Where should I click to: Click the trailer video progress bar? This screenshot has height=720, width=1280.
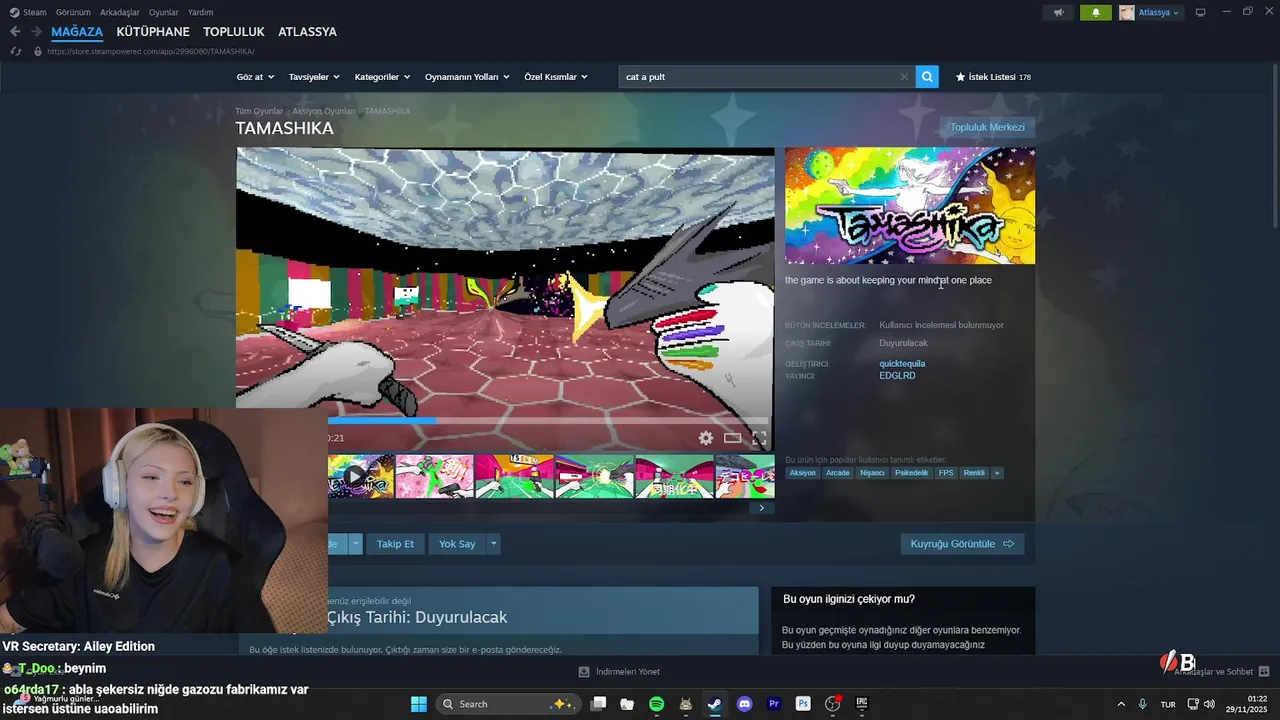coord(548,421)
